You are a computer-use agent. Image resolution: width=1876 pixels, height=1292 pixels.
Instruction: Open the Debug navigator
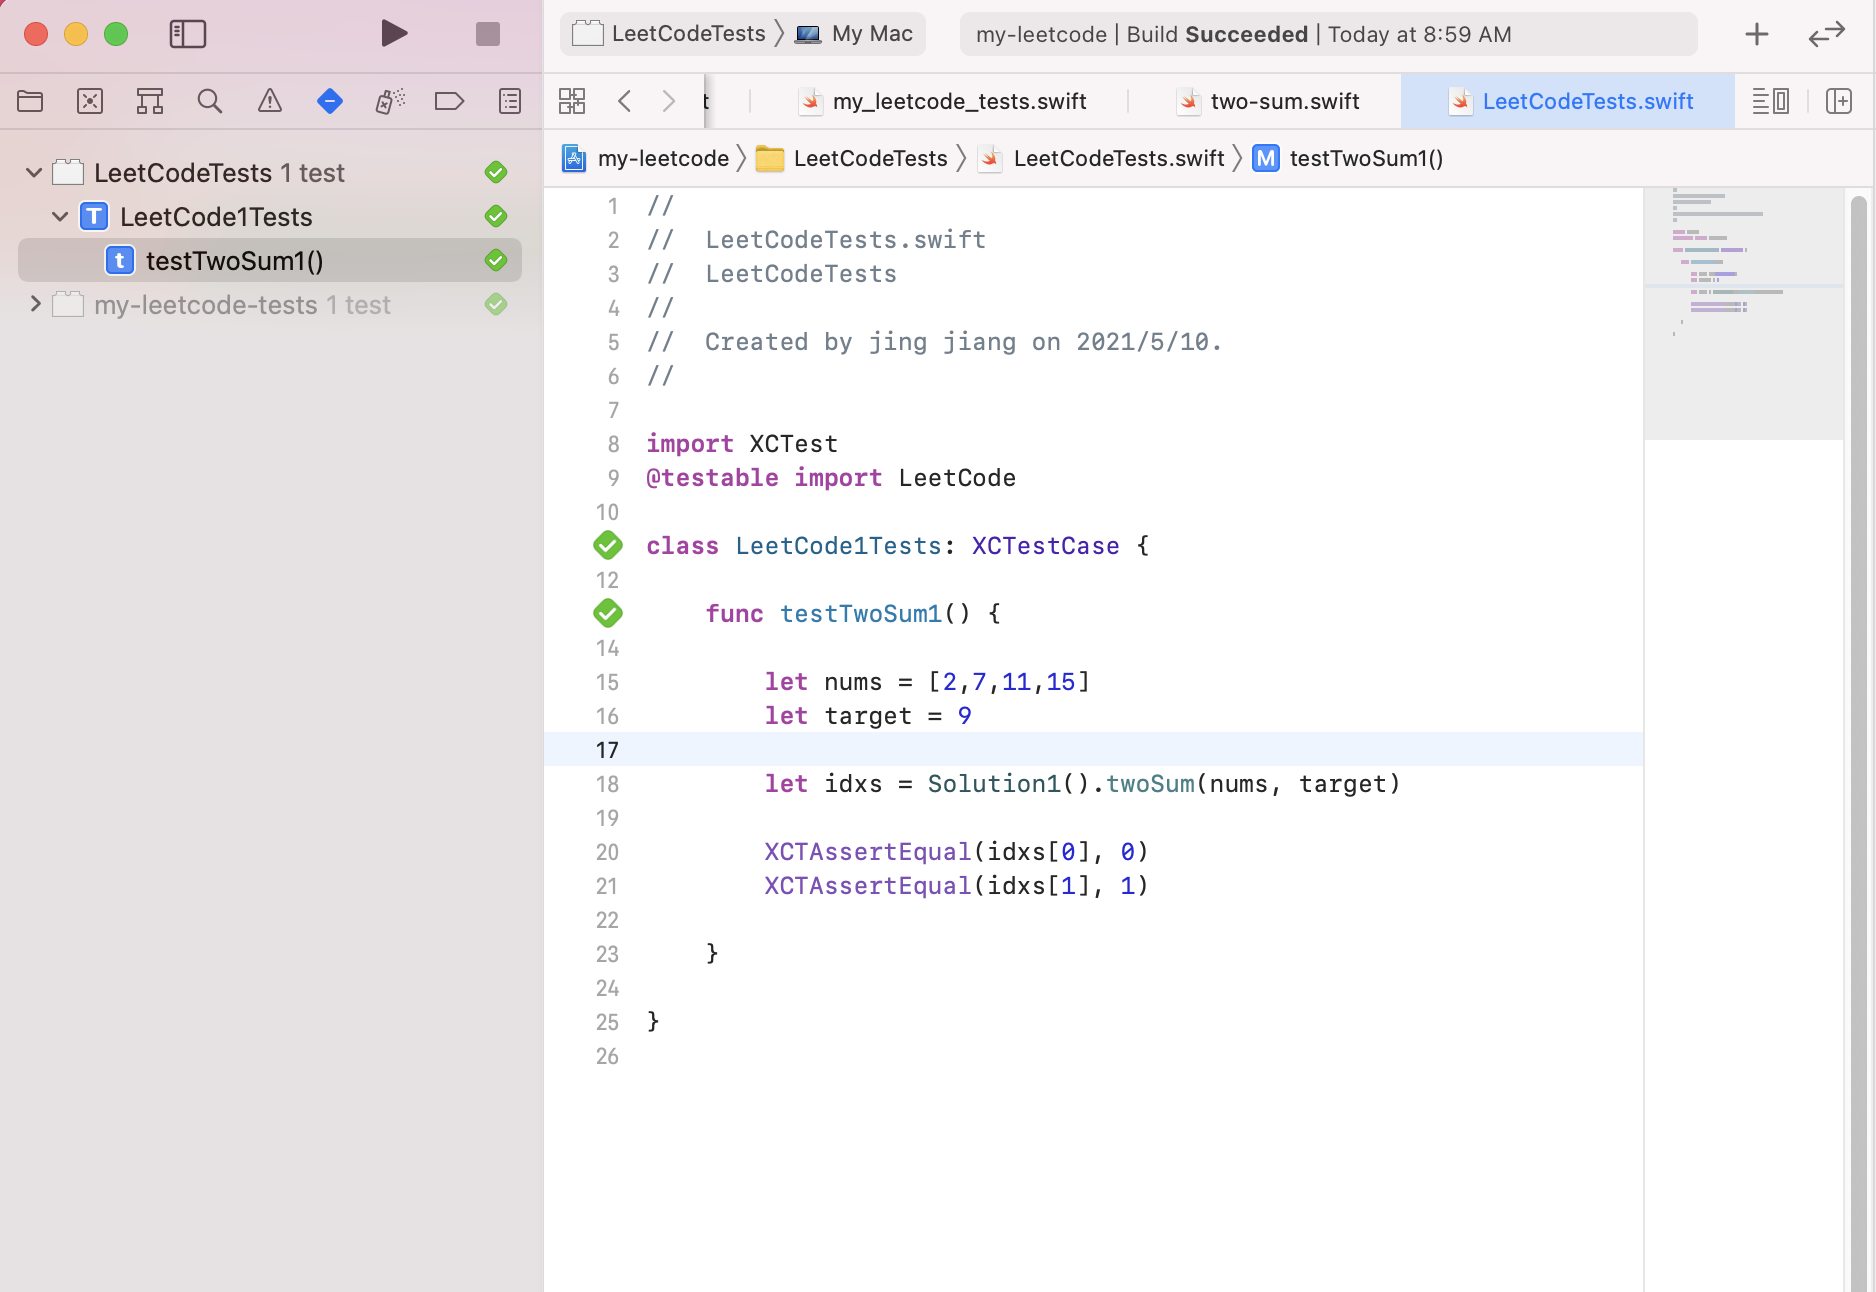[390, 101]
